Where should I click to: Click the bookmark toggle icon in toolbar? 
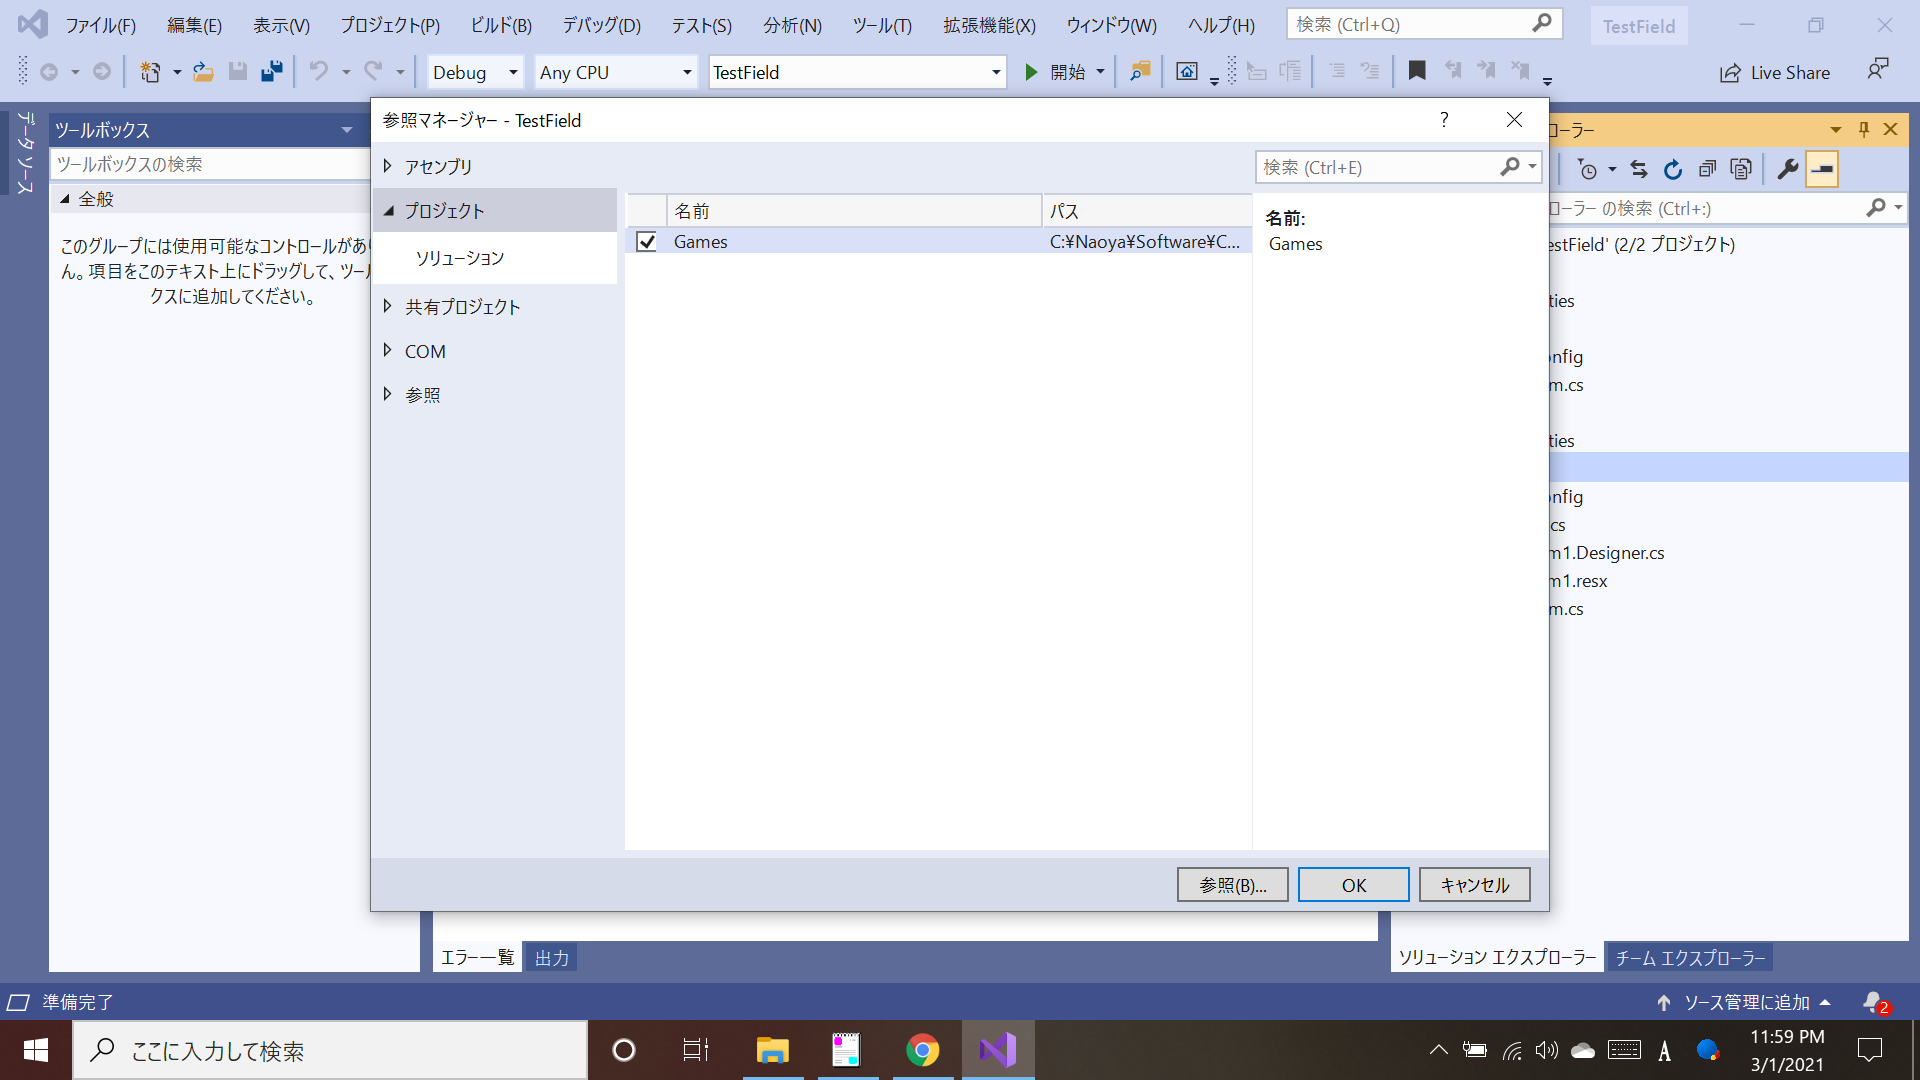[1416, 71]
